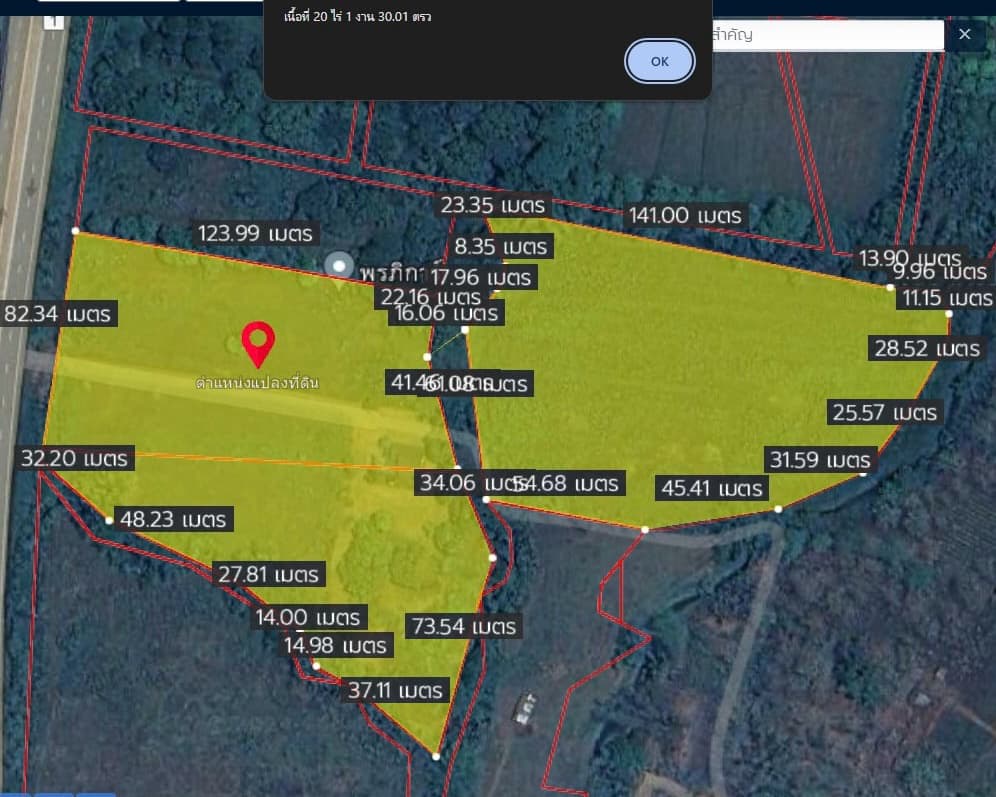Click the 28.52 เมตร measurement label

(x=927, y=348)
